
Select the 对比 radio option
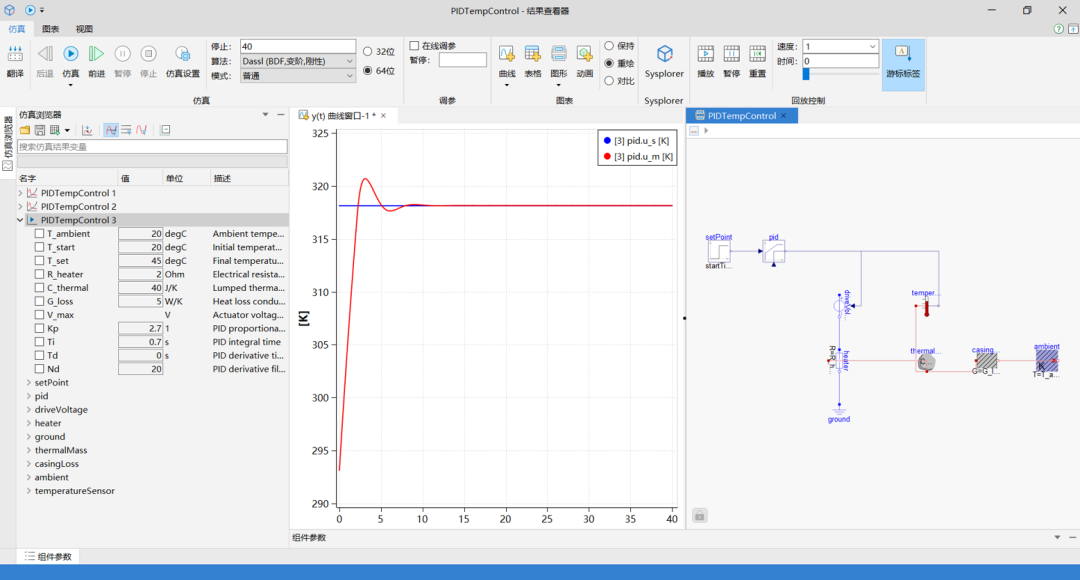tap(609, 81)
